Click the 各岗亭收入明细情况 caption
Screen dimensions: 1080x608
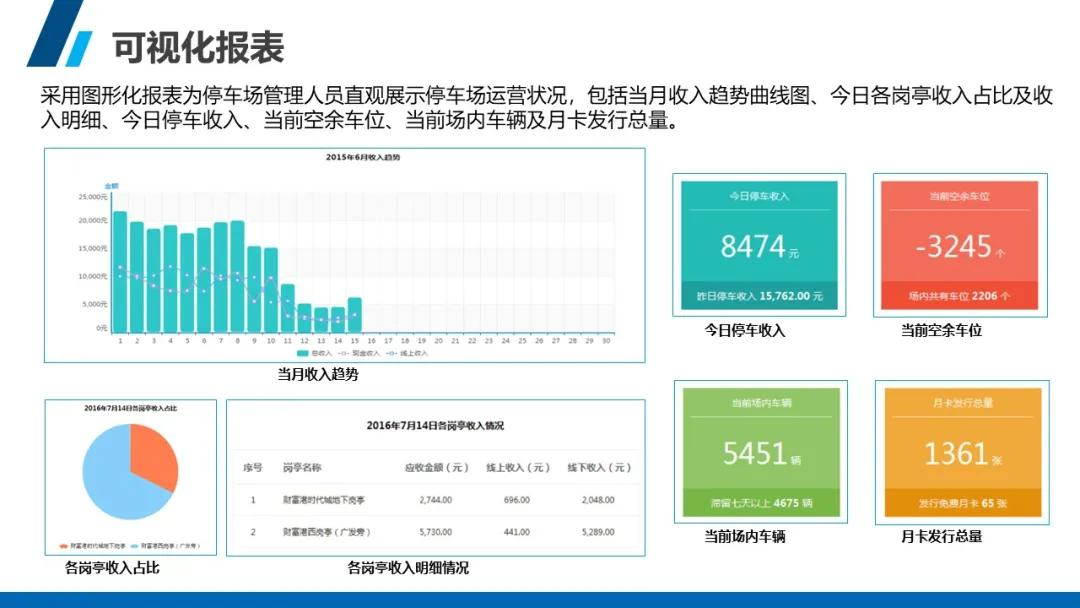pyautogui.click(x=408, y=568)
